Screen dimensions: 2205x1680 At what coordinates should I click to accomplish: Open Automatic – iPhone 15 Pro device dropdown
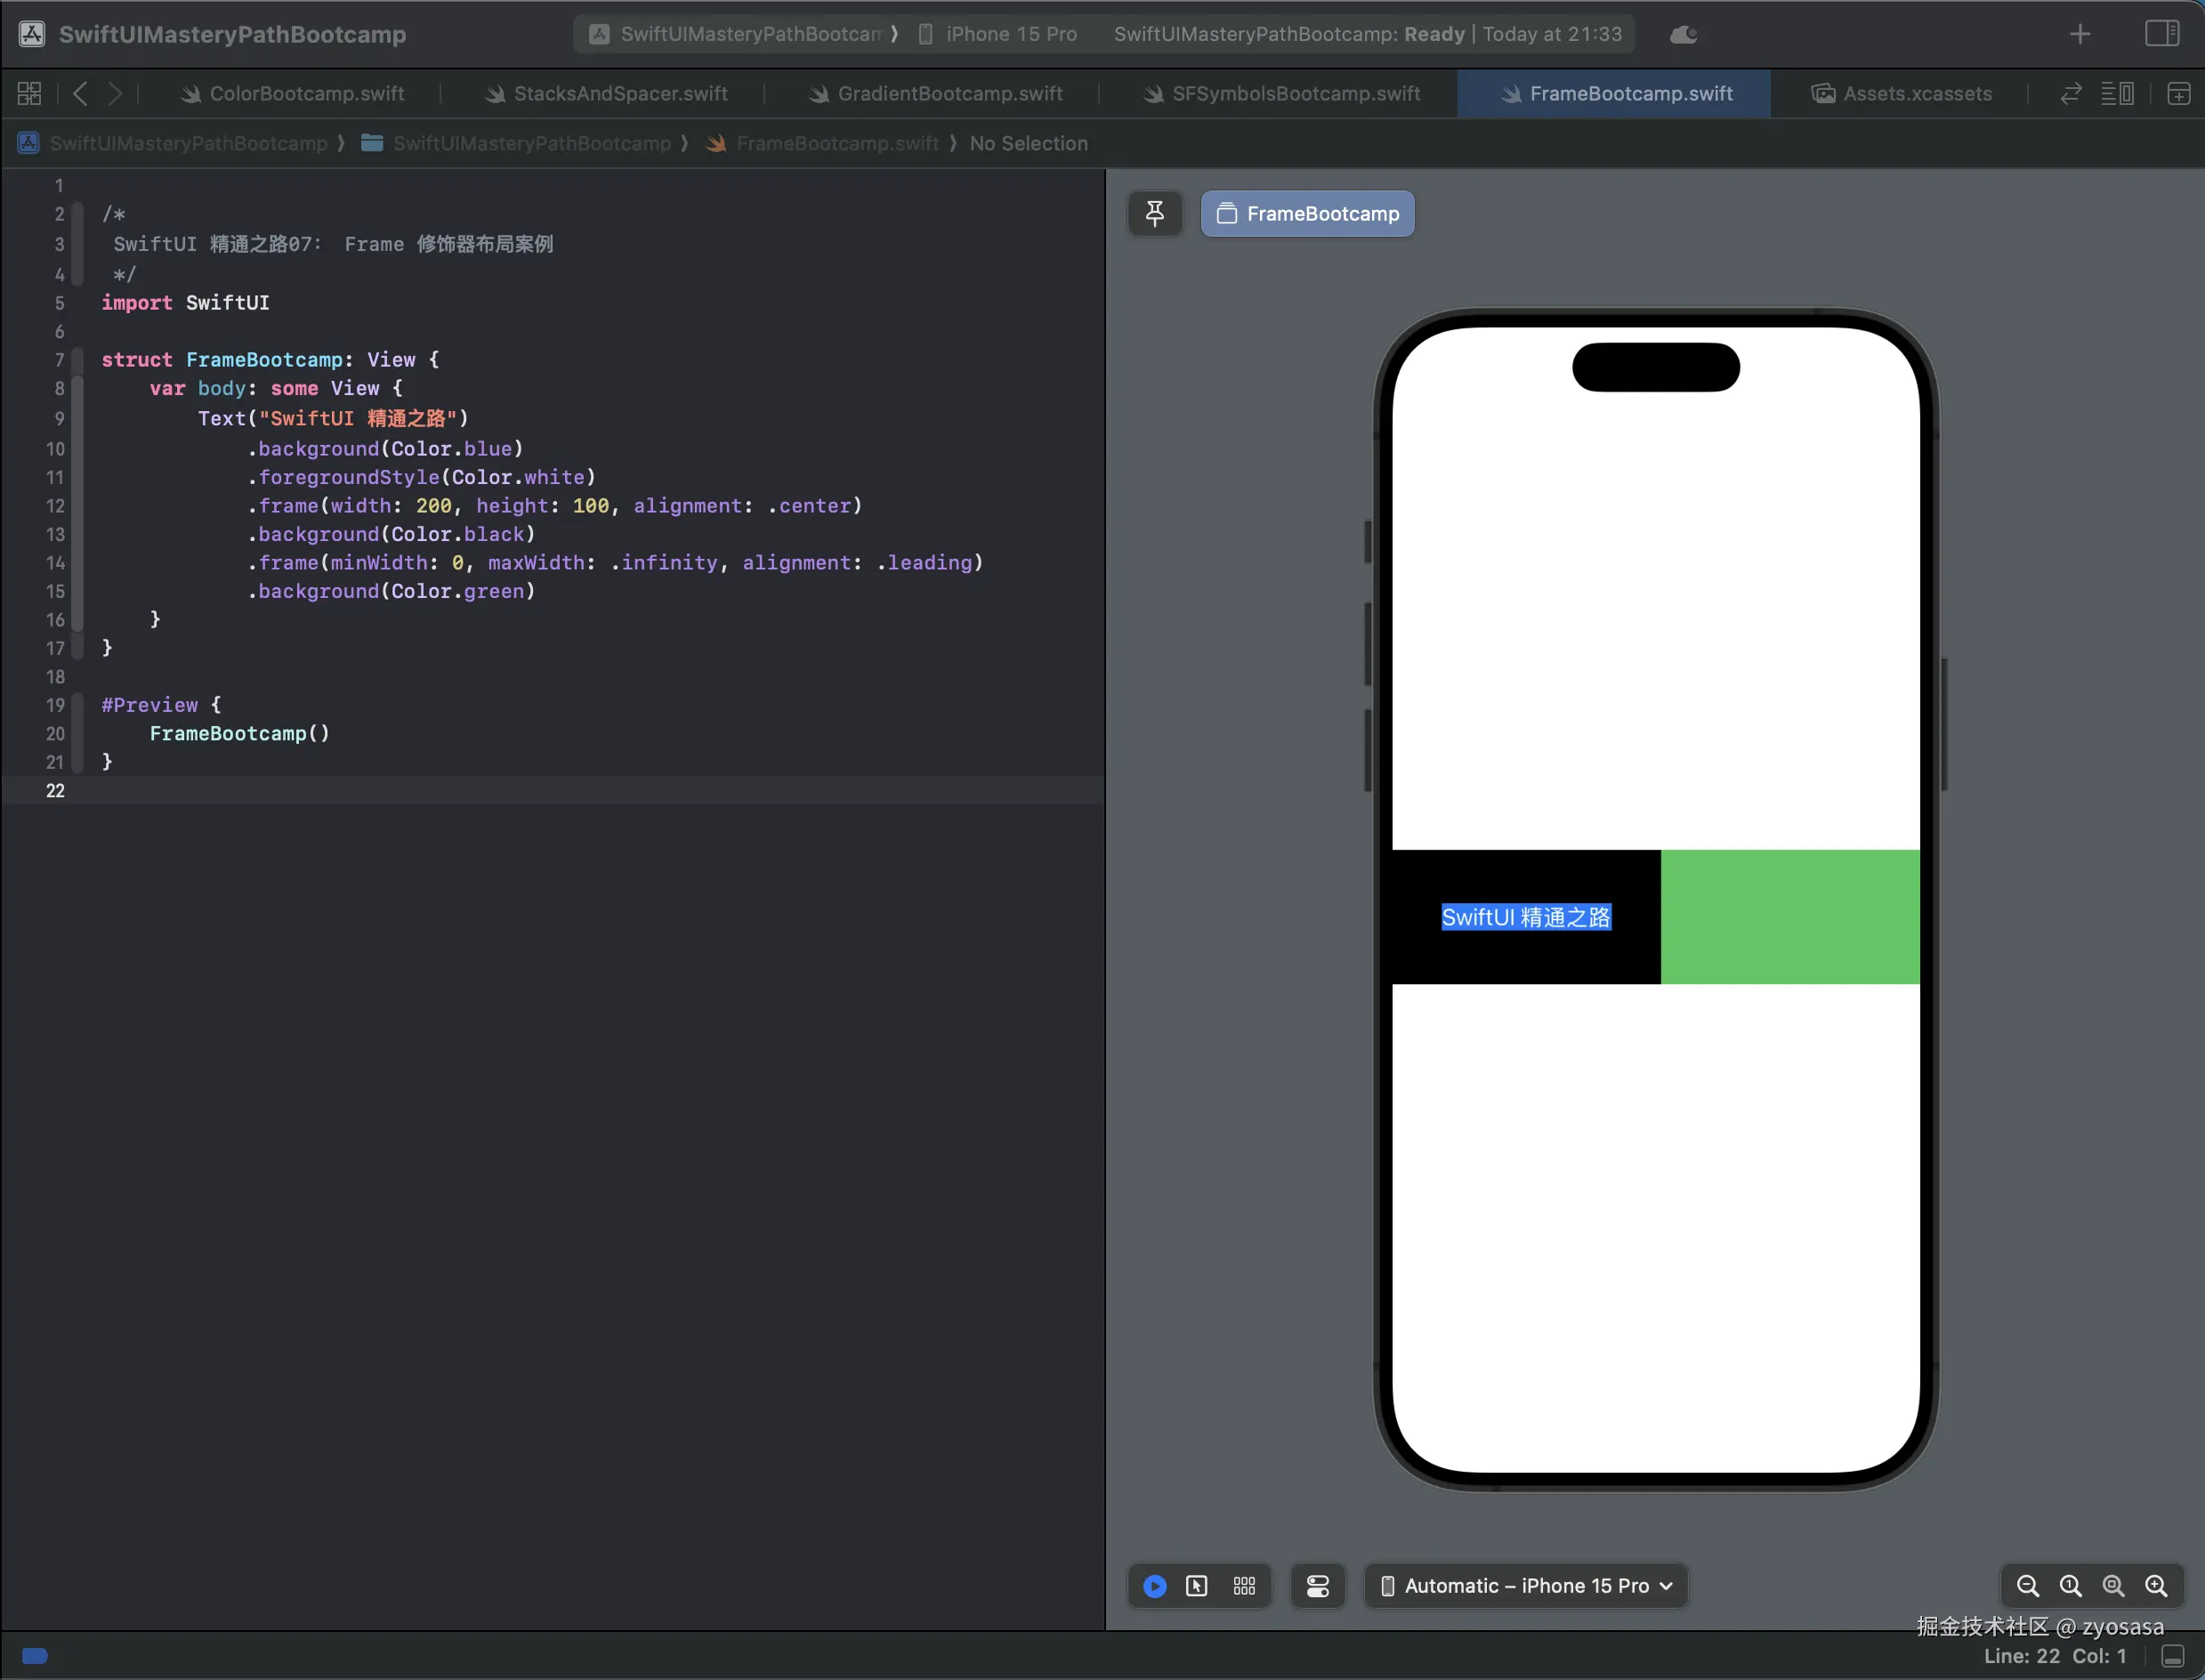click(x=1526, y=1585)
